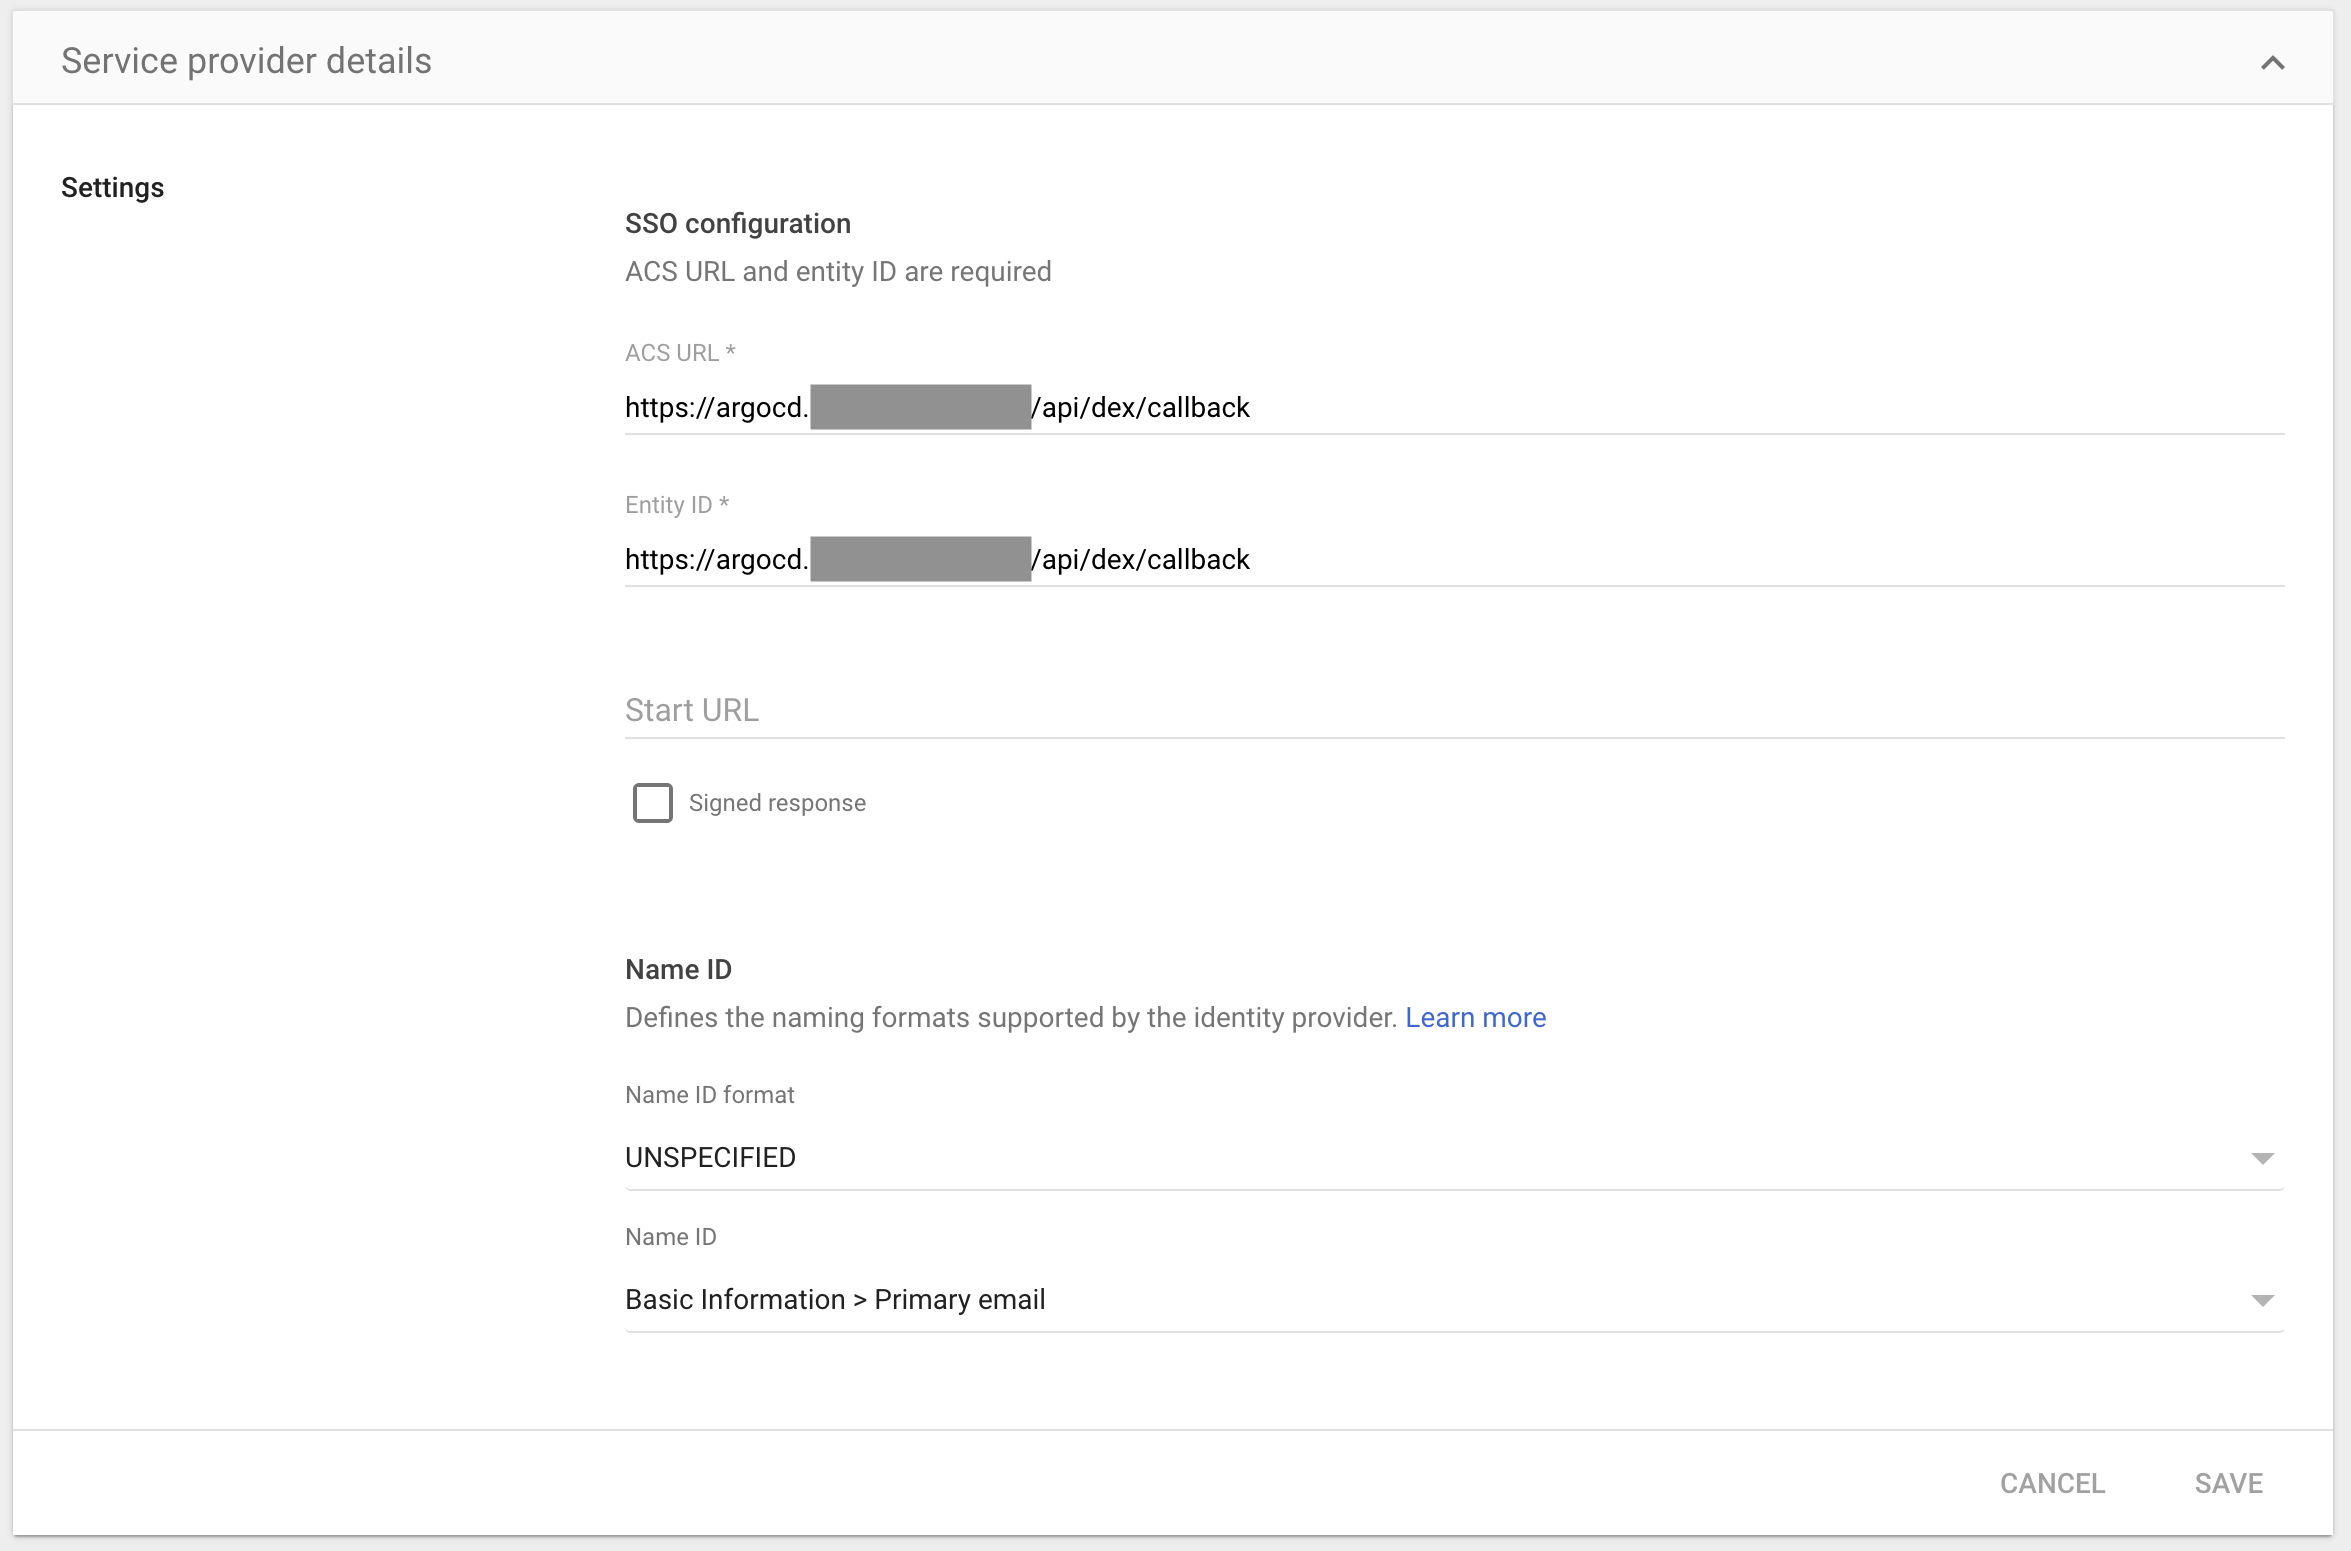Click the ACS URL field label
The height and width of the screenshot is (1551, 2351).
click(x=680, y=353)
